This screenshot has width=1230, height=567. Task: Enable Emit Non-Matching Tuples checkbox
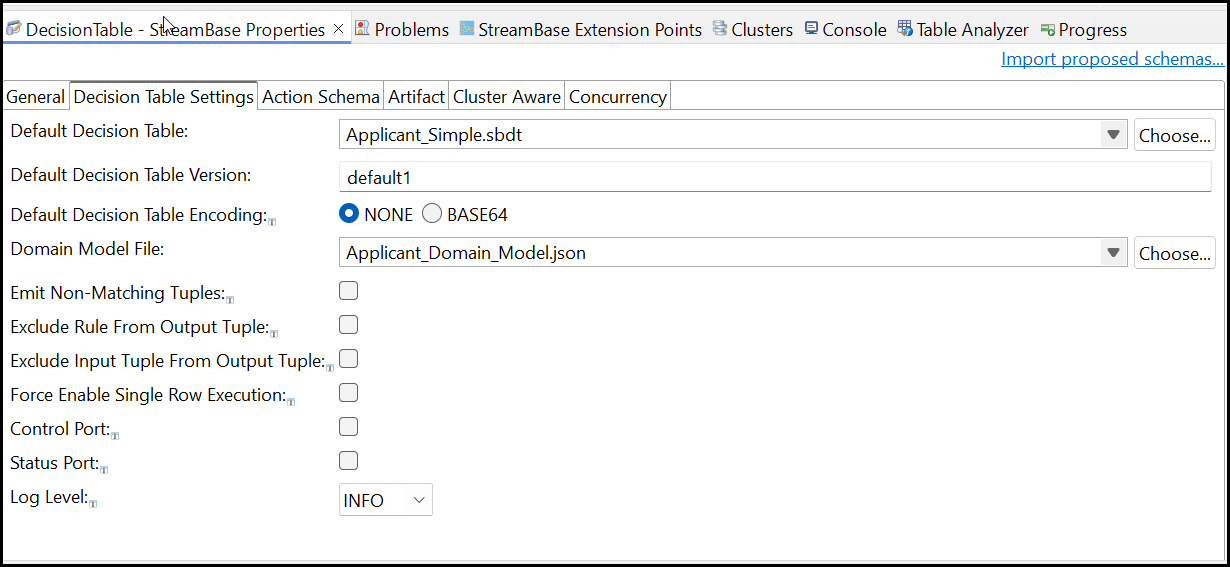tap(348, 291)
